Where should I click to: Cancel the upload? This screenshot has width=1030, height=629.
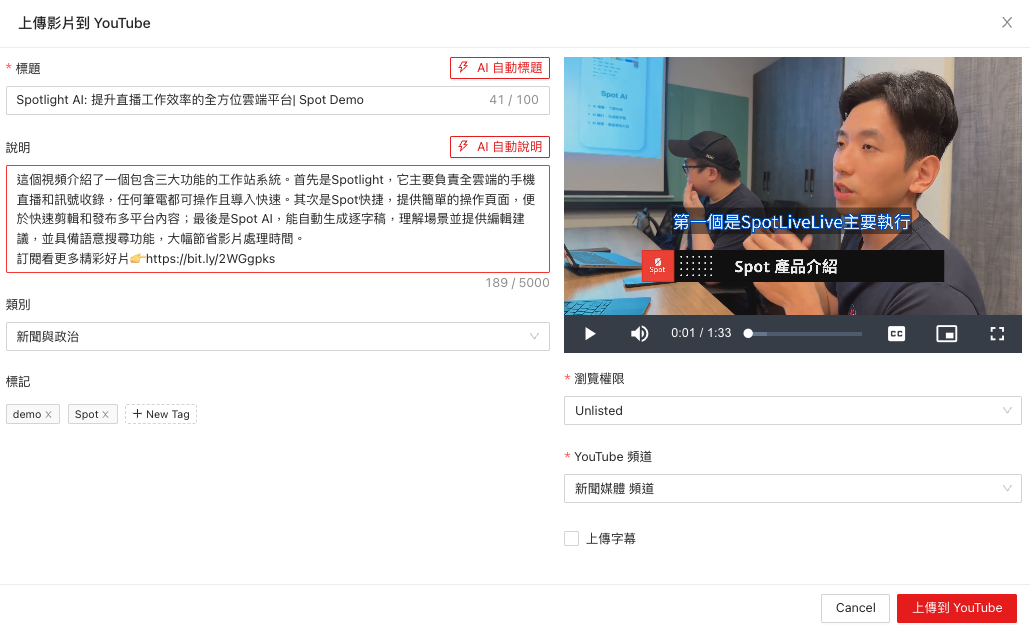[x=855, y=608]
